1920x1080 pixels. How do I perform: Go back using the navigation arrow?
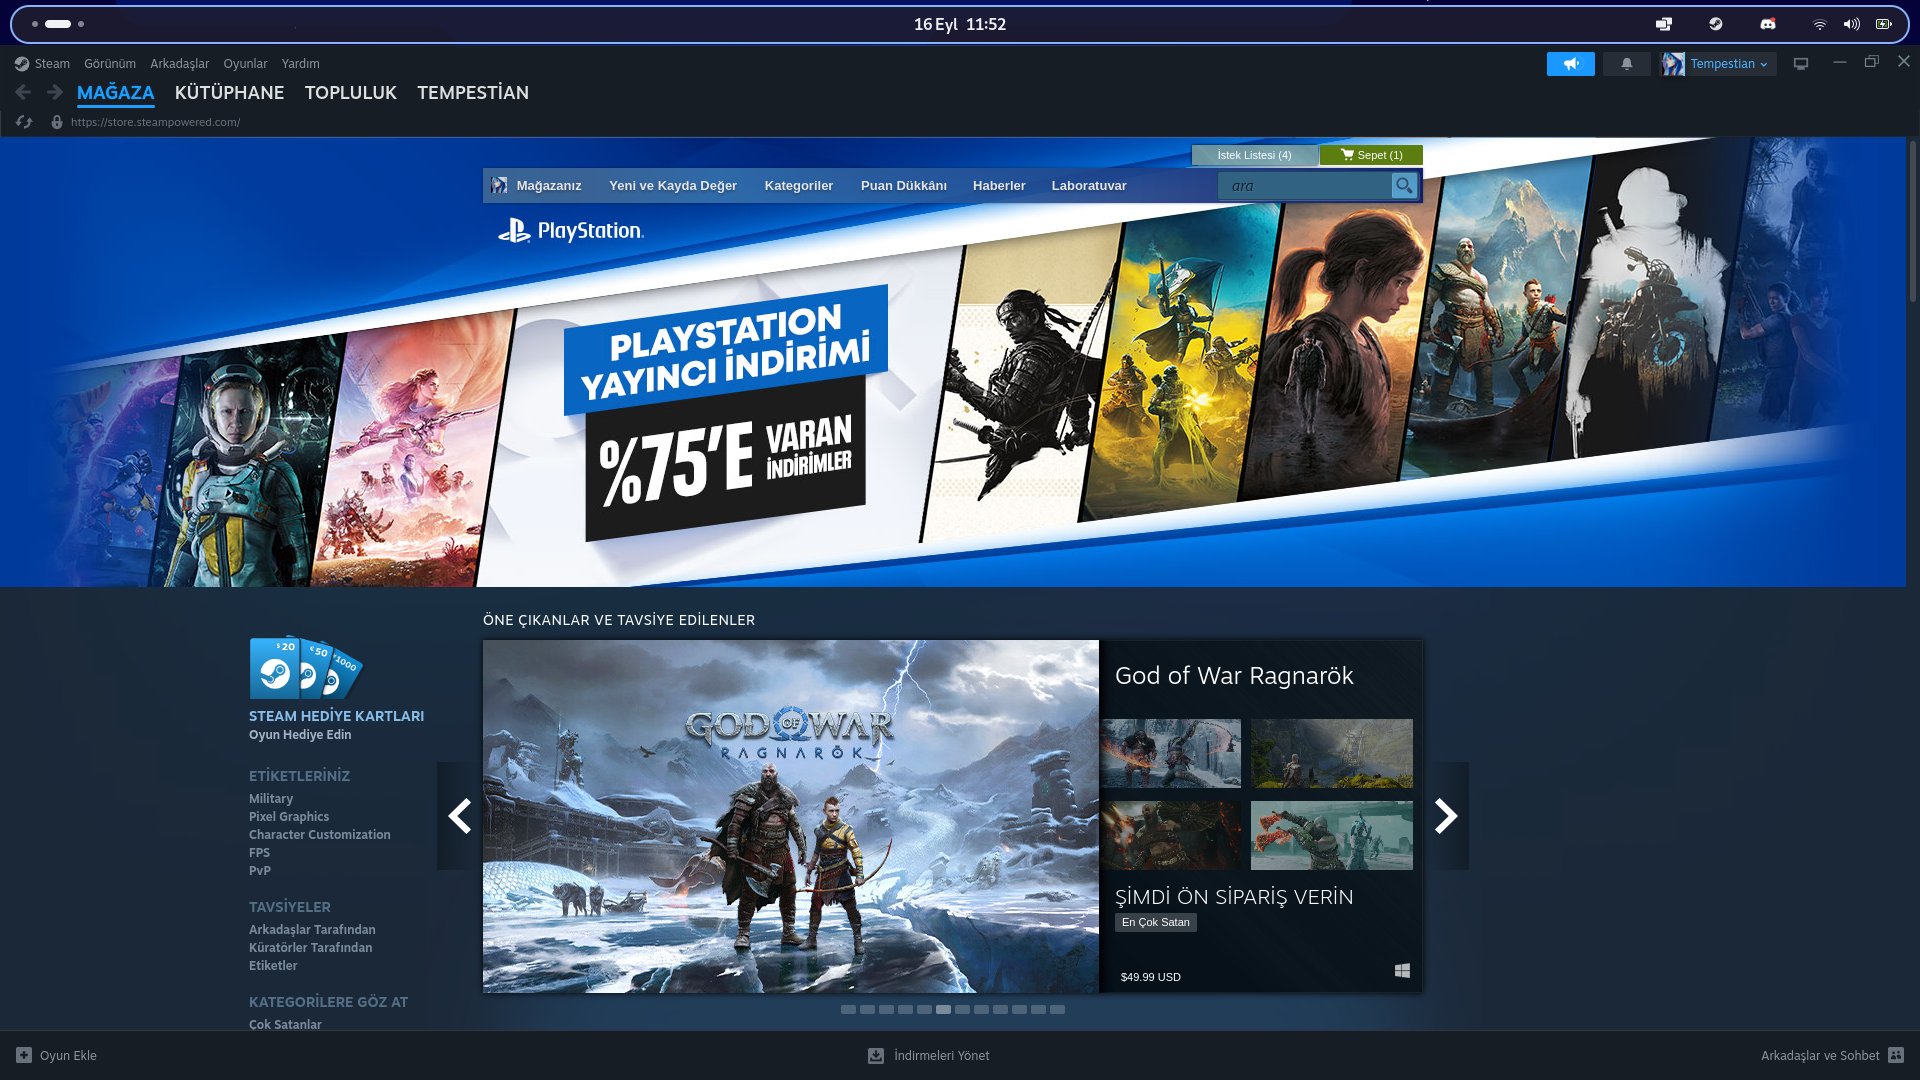pyautogui.click(x=23, y=92)
